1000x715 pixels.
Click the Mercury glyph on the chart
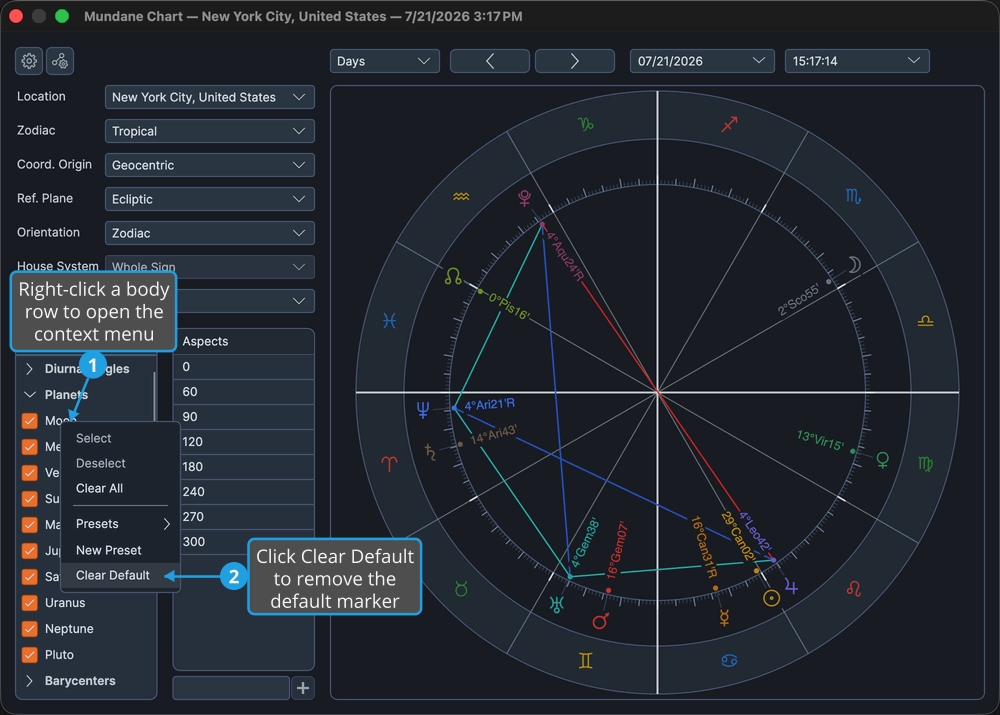pos(724,617)
